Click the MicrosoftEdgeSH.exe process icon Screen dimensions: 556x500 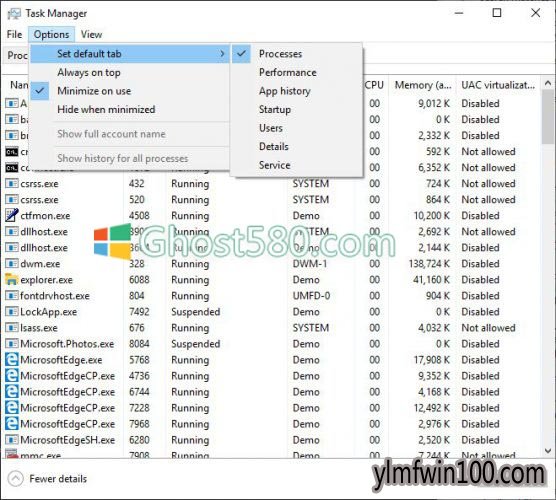point(12,440)
